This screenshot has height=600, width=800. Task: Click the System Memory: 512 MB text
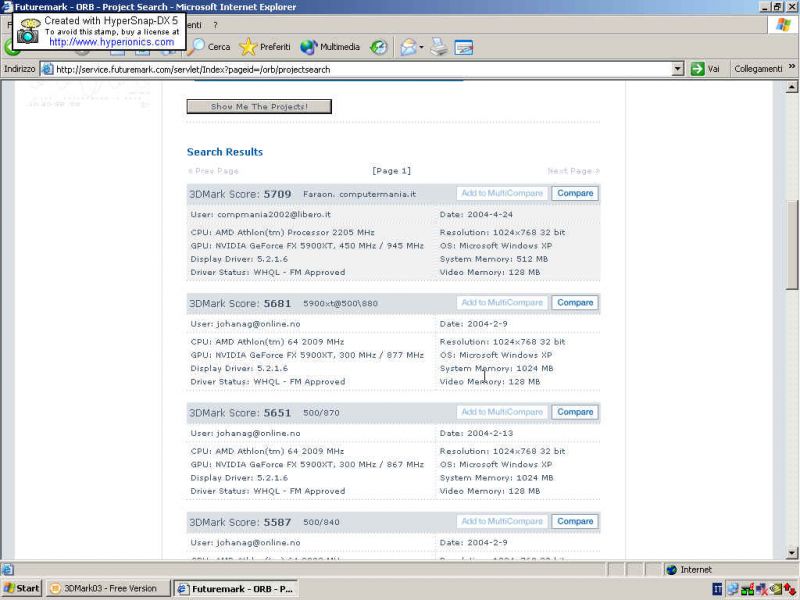tap(494, 259)
